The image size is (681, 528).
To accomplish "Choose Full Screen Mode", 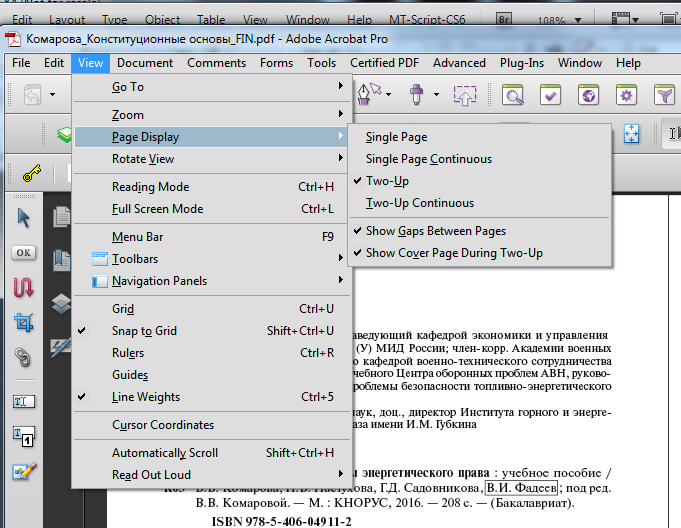I will coord(212,209).
